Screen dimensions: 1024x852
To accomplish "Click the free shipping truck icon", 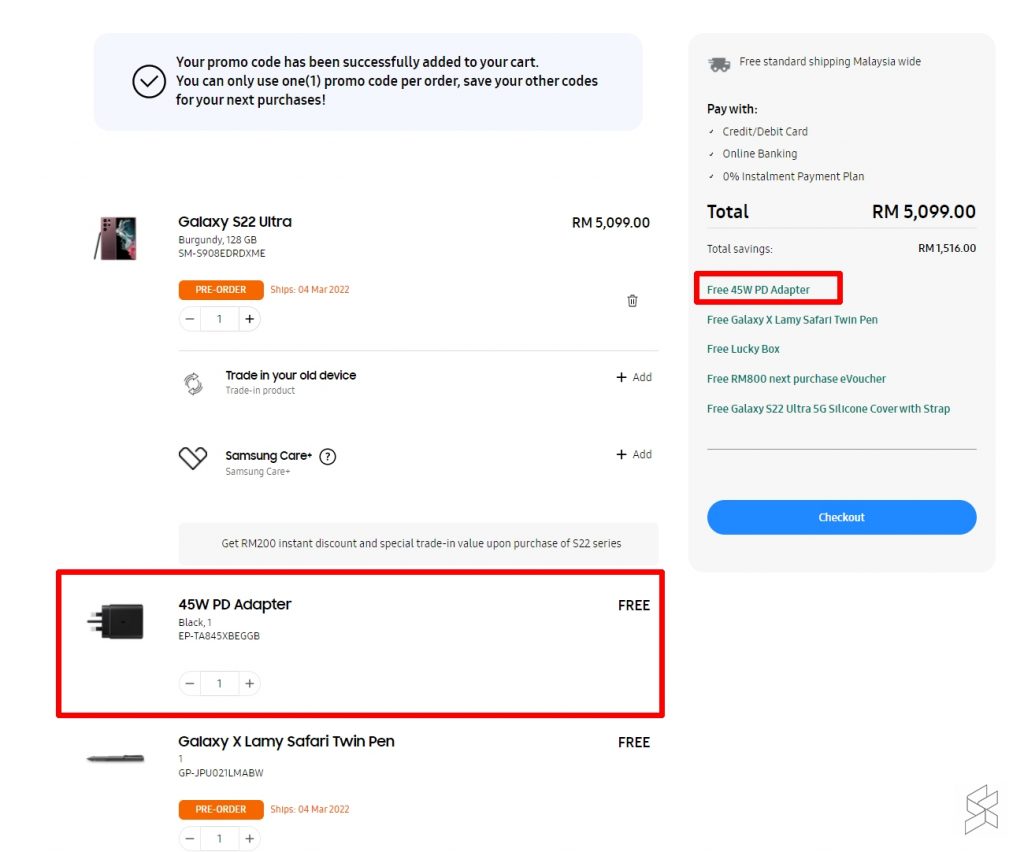I will tap(718, 64).
